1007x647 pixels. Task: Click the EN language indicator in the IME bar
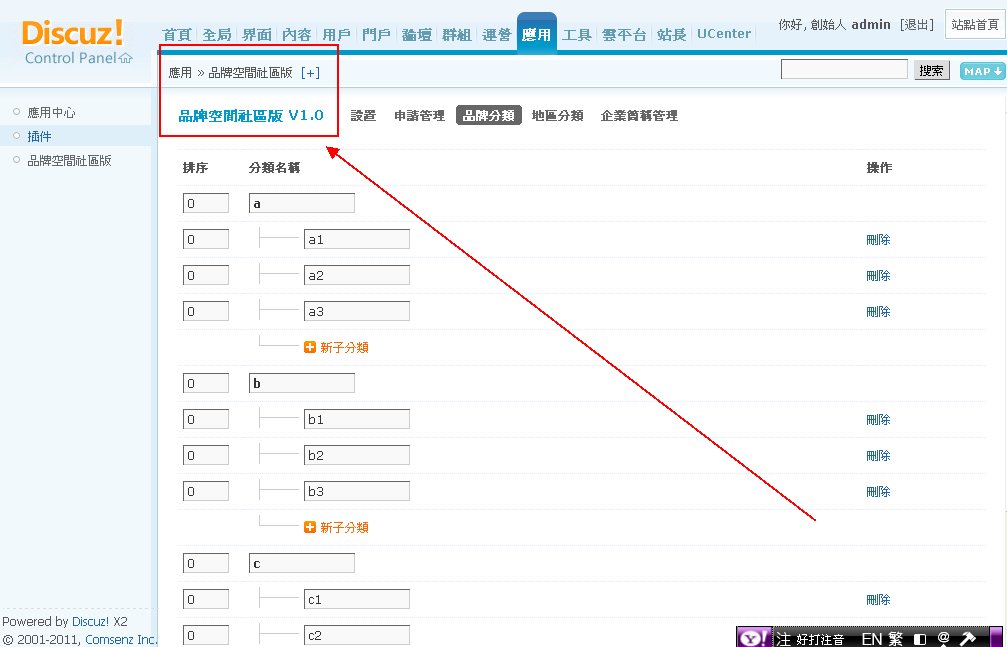coord(871,639)
